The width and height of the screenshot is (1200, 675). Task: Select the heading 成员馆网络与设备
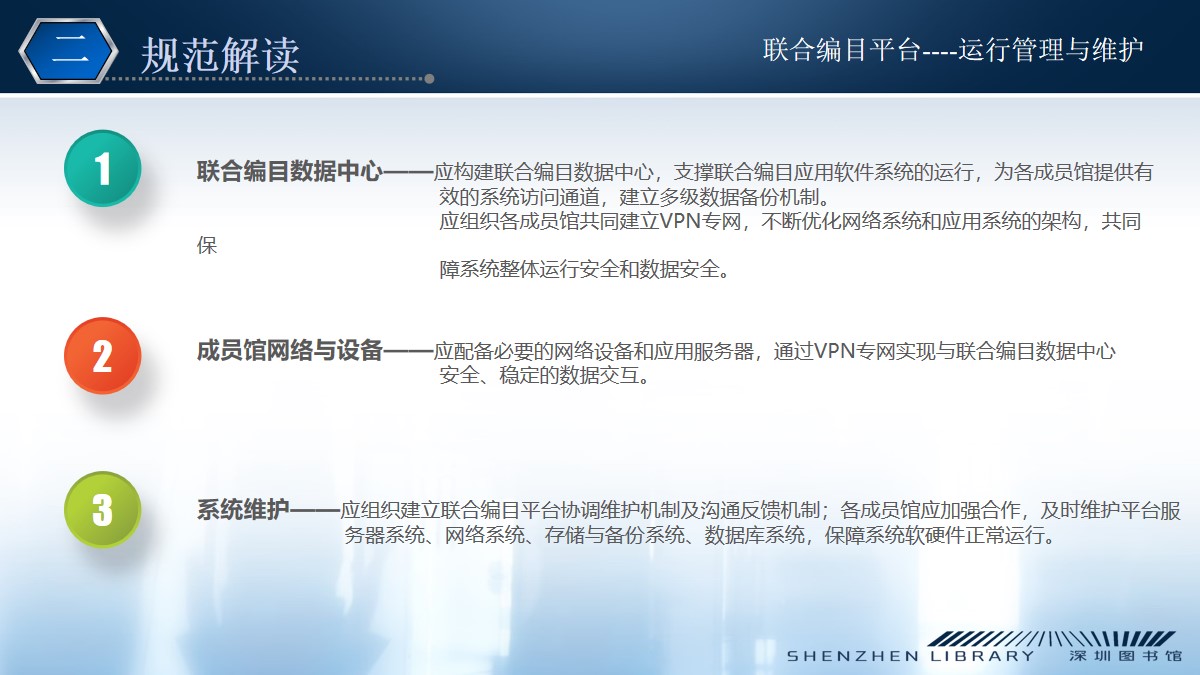coord(290,351)
